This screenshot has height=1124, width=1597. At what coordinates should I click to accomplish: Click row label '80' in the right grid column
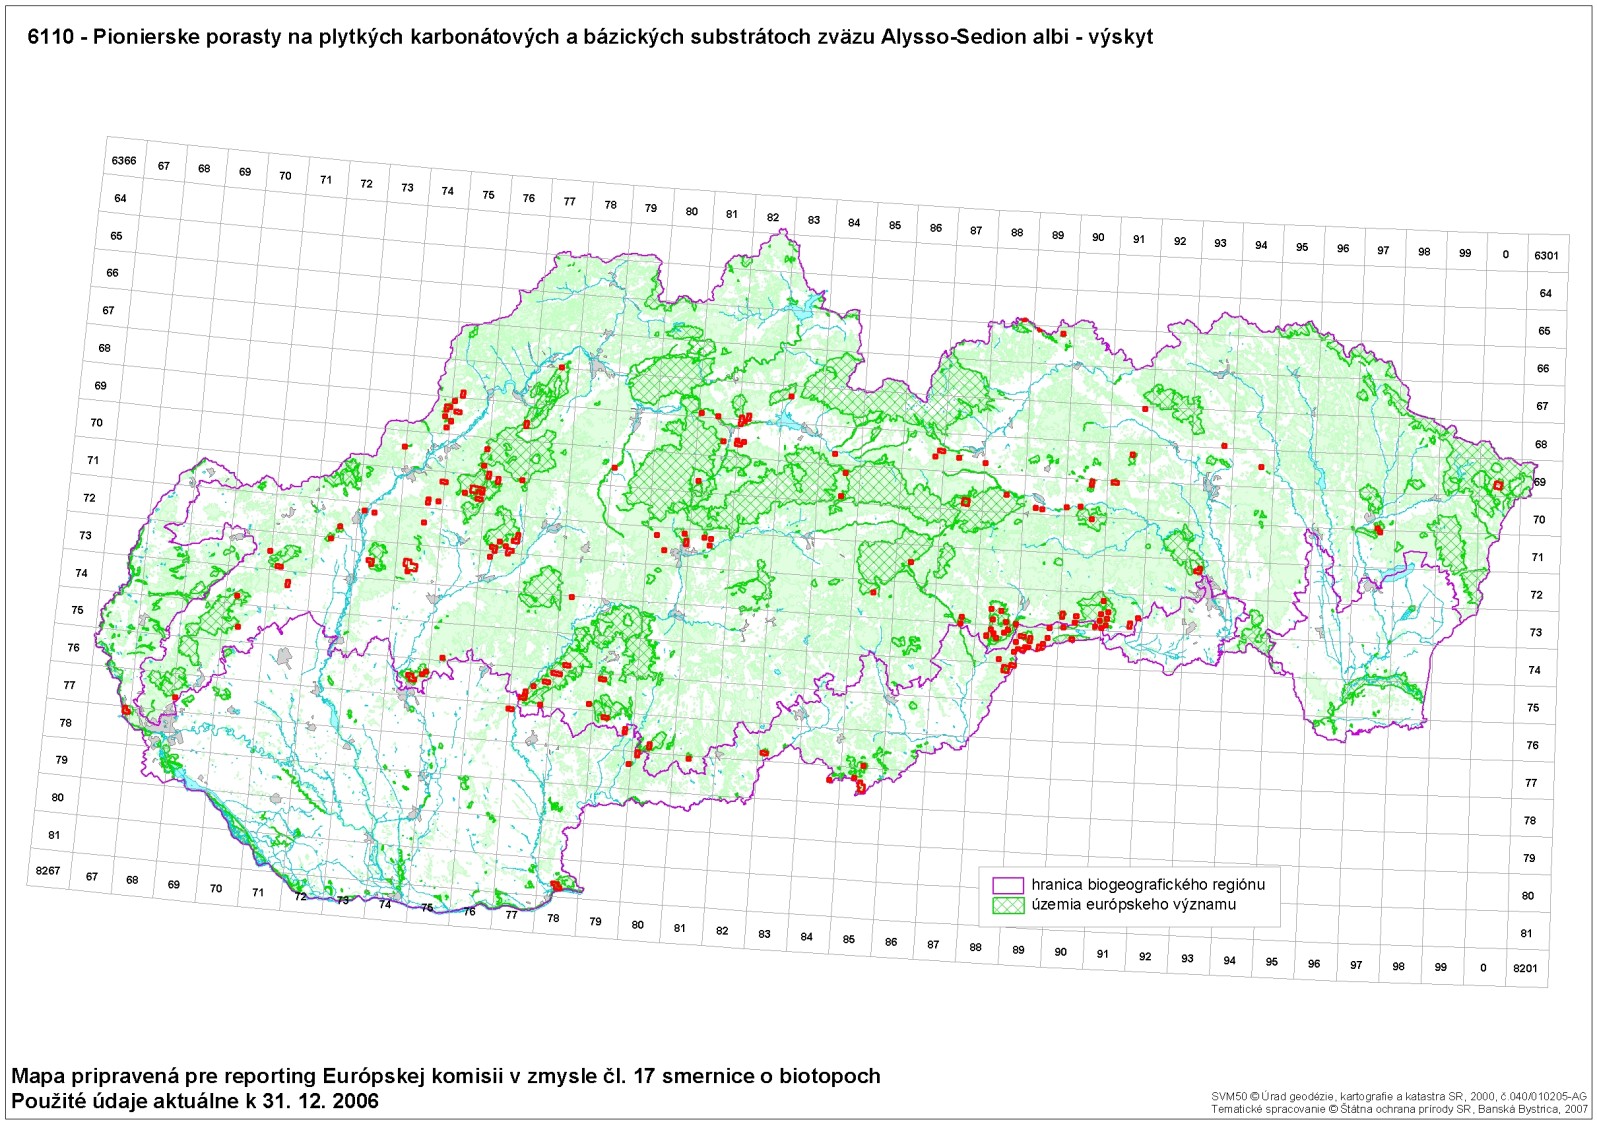[x=1528, y=896]
